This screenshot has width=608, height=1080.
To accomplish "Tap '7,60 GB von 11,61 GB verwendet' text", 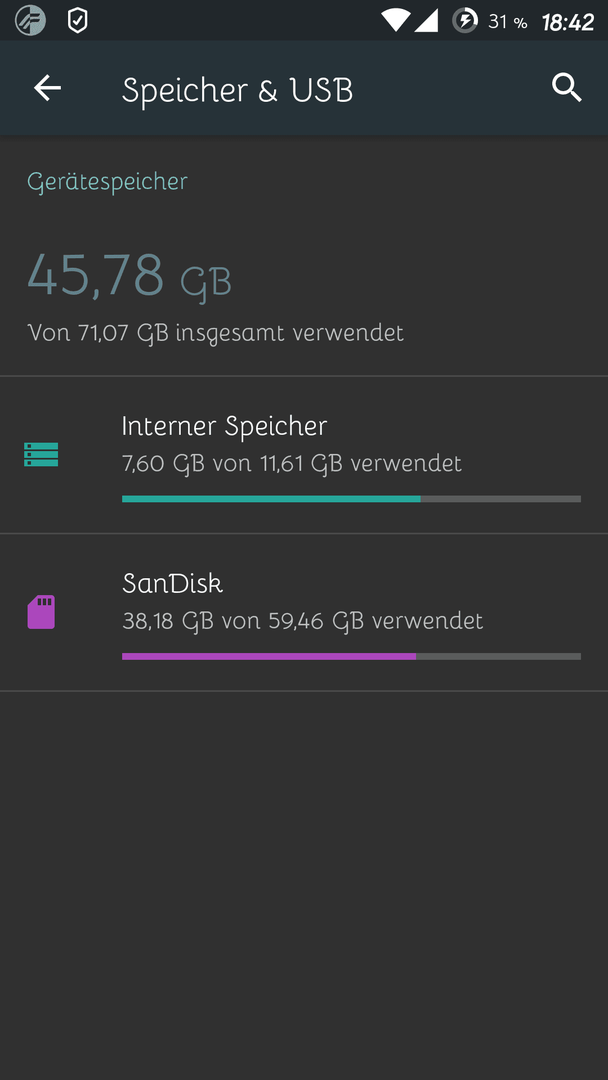I will point(292,464).
